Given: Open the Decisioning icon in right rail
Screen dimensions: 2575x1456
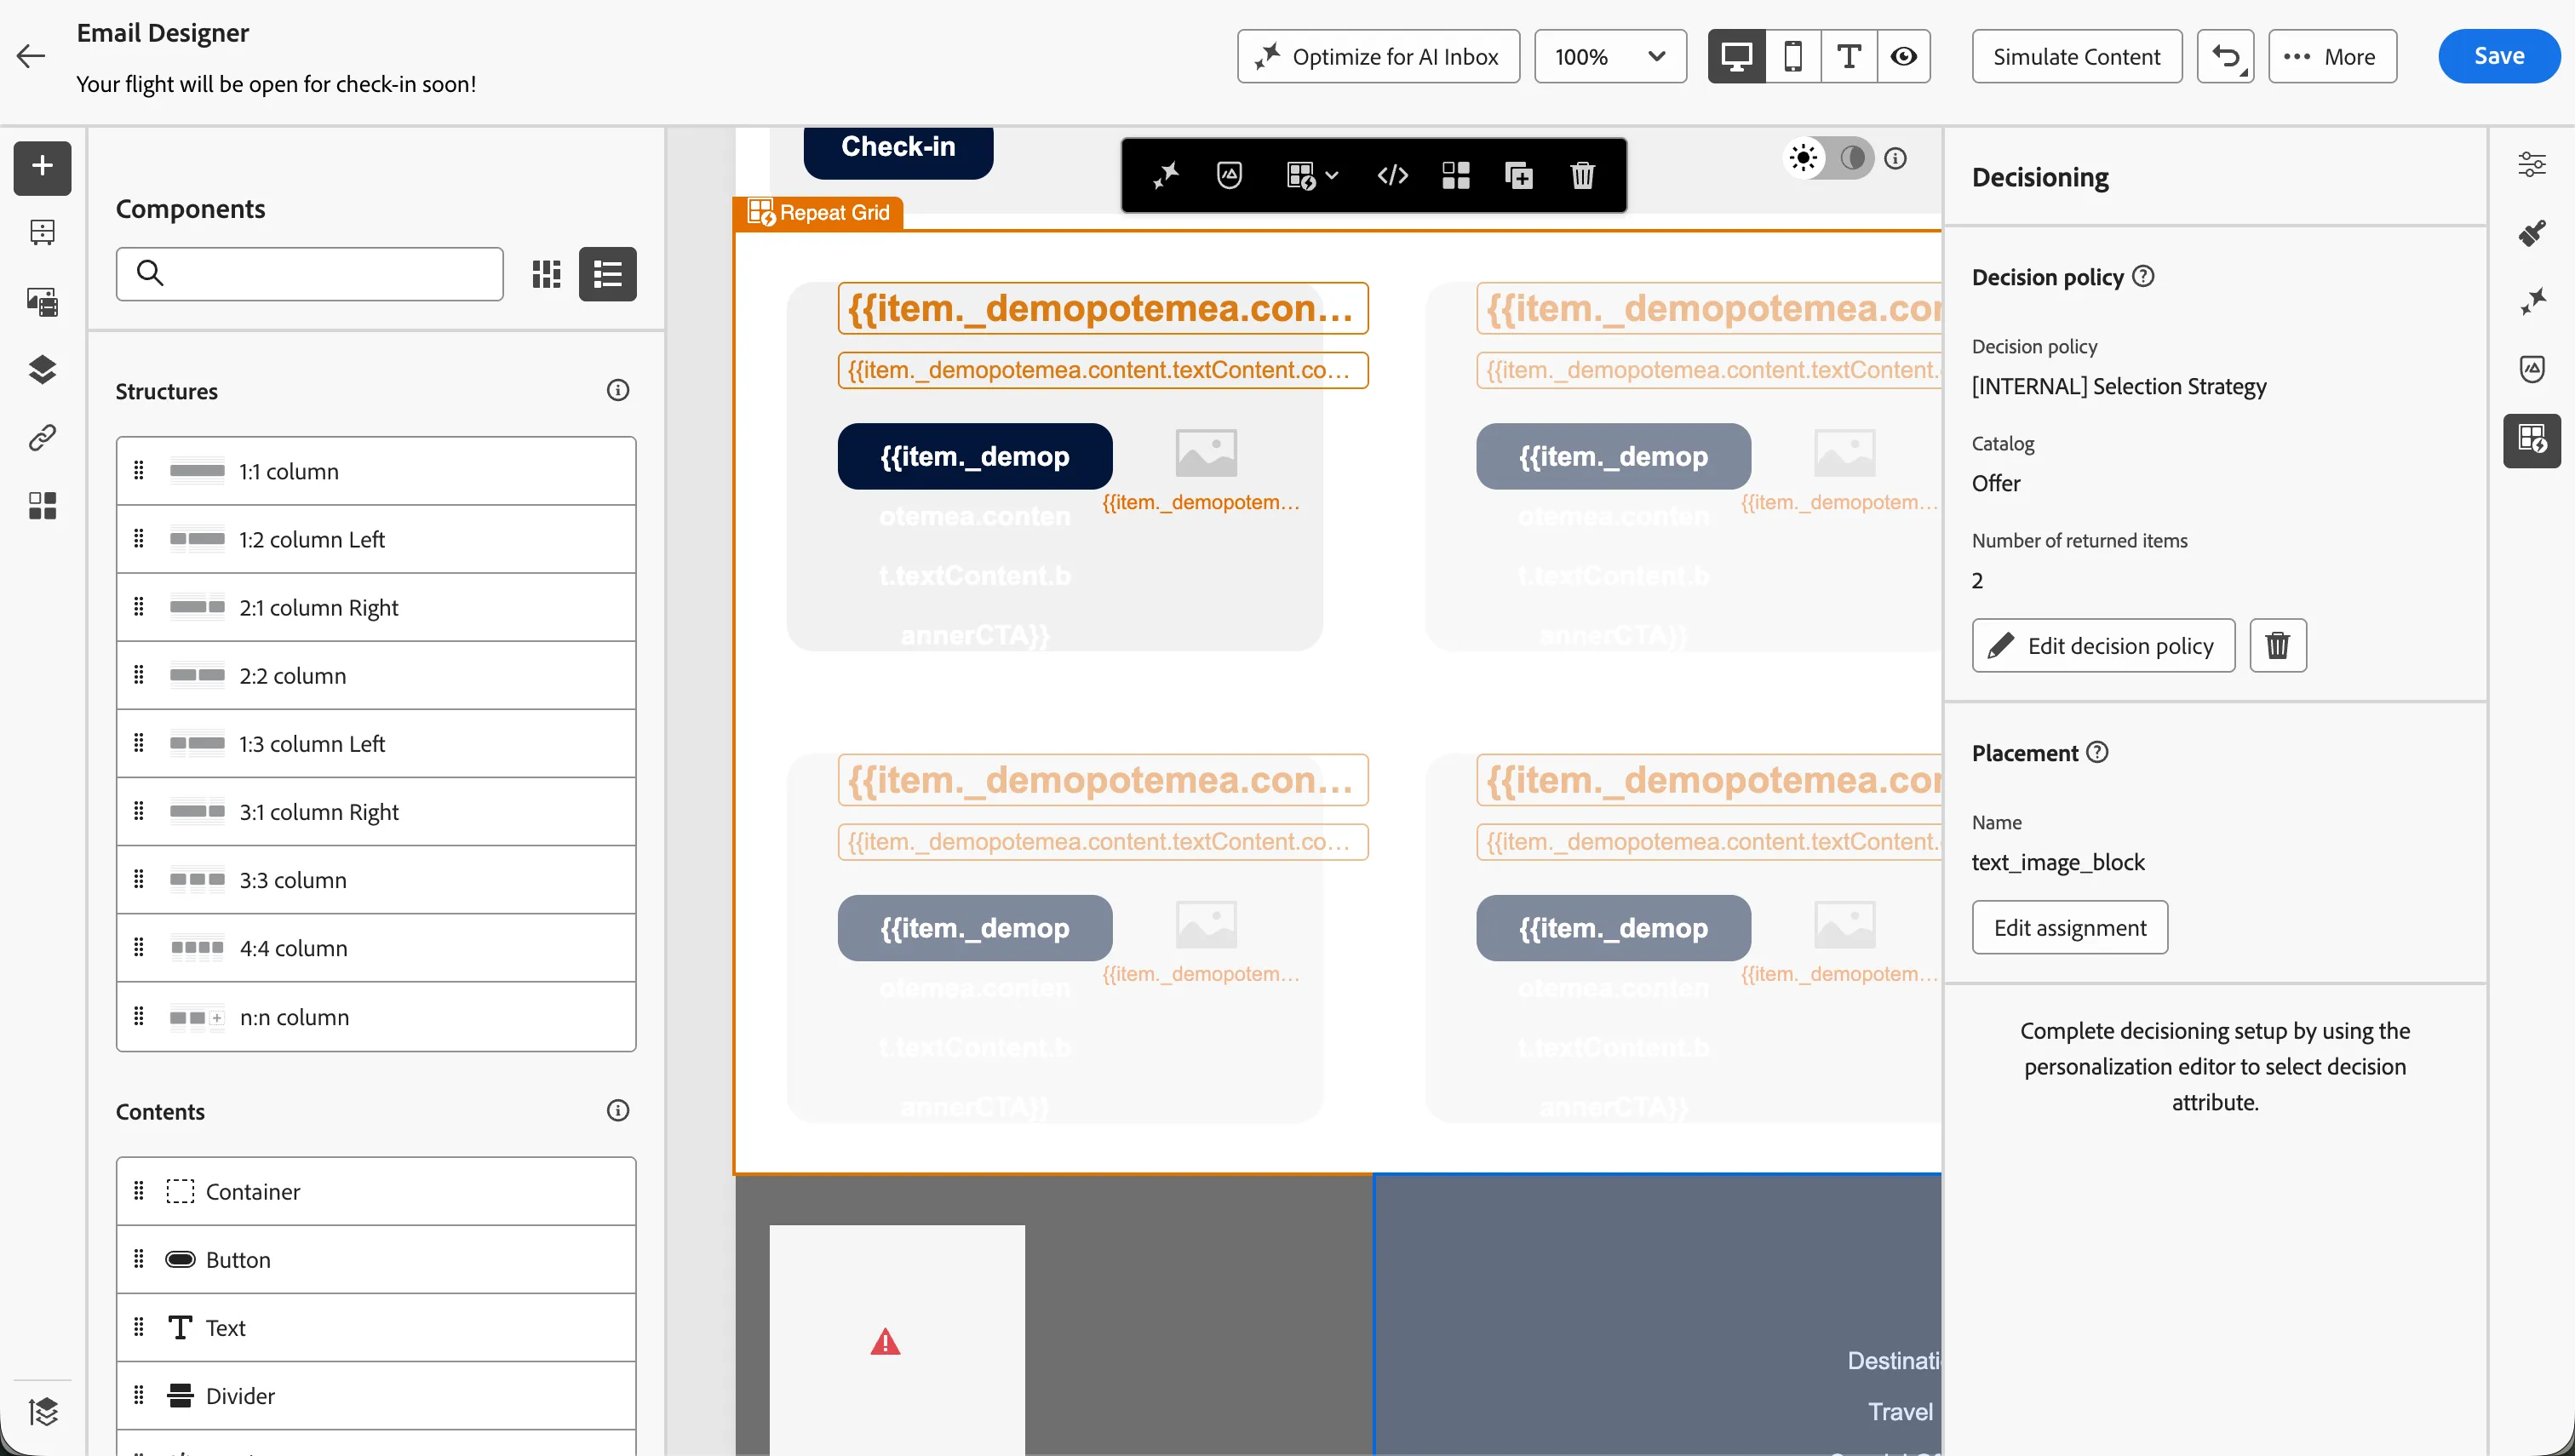Looking at the screenshot, I should click(2532, 440).
